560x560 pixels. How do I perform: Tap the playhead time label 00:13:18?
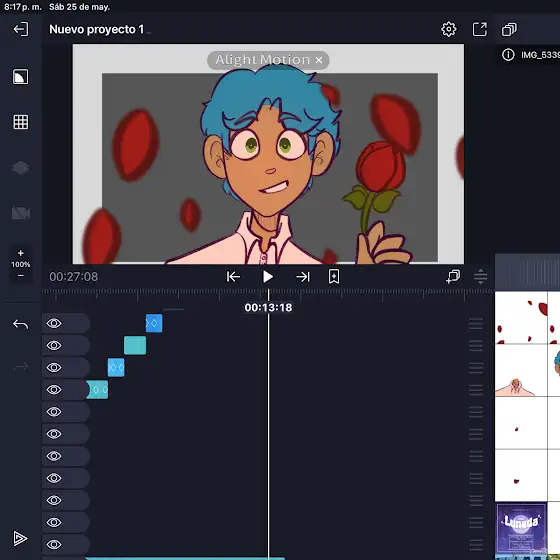tap(269, 308)
